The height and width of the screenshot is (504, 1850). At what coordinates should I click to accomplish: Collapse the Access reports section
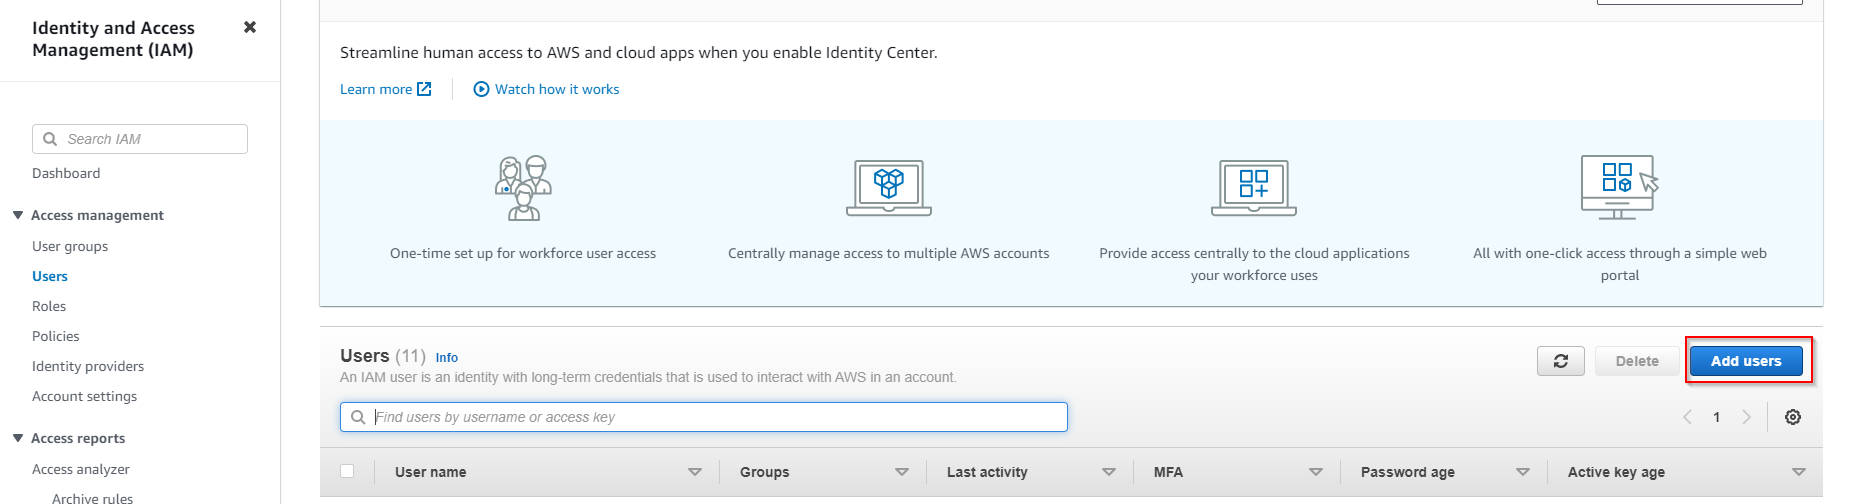click(x=18, y=438)
